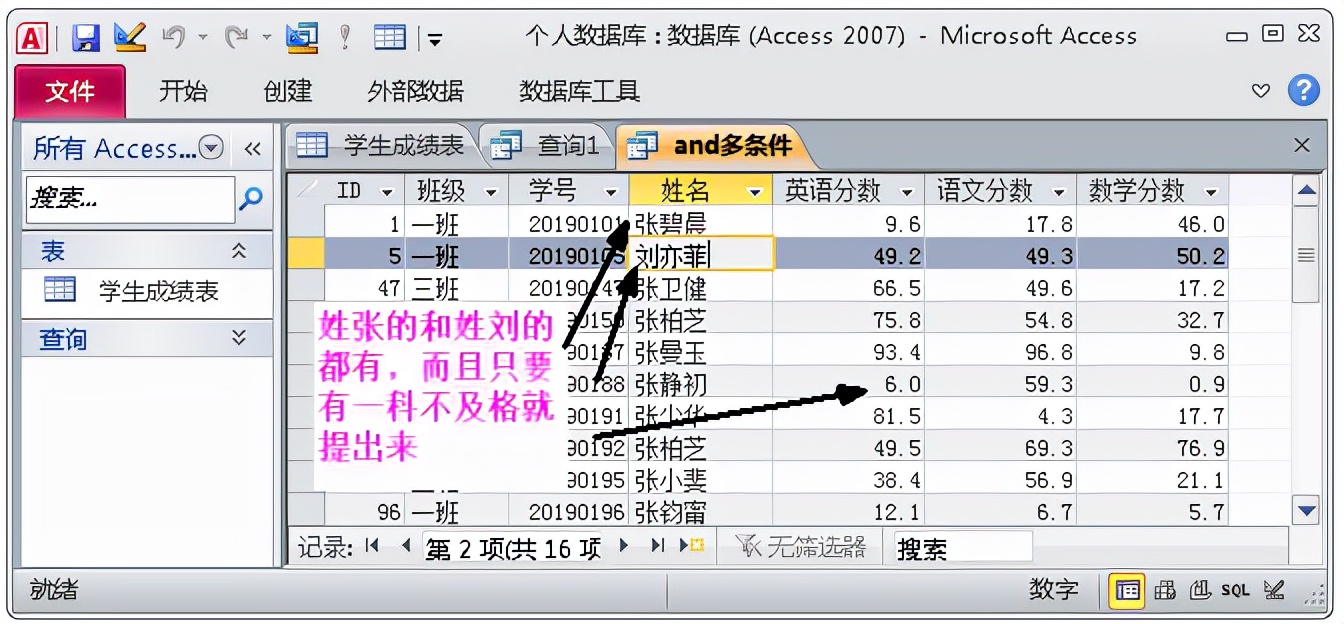Click the Help question mark button
1344x624 pixels.
pos(1303,92)
